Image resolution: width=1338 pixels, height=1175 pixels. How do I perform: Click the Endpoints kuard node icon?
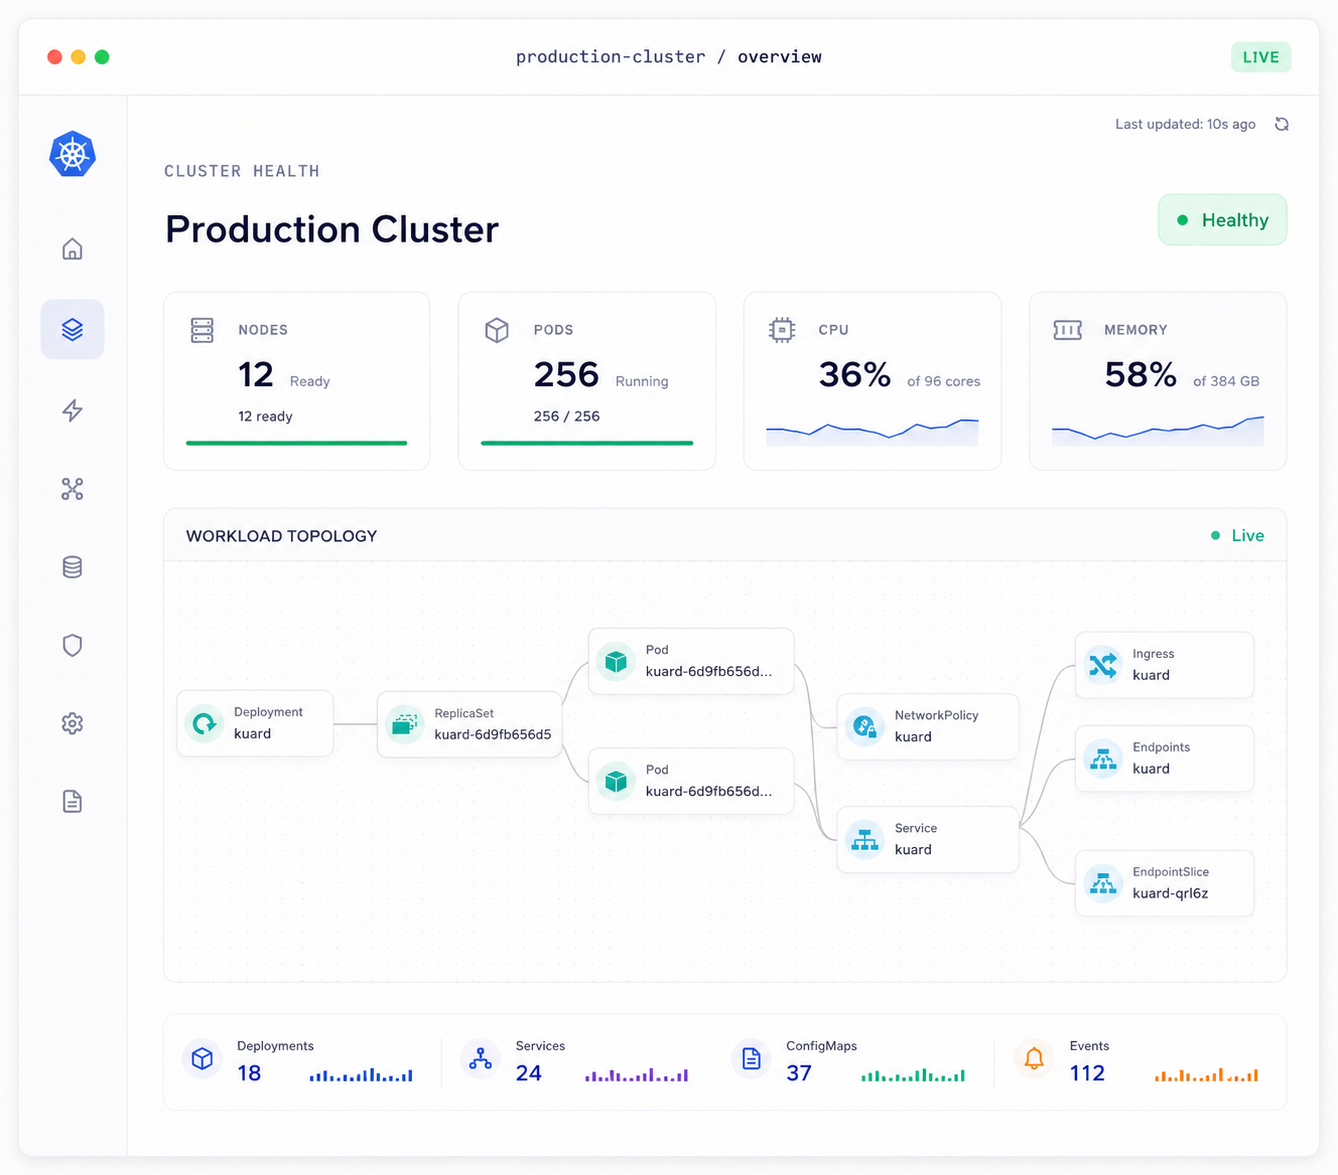(x=1103, y=759)
